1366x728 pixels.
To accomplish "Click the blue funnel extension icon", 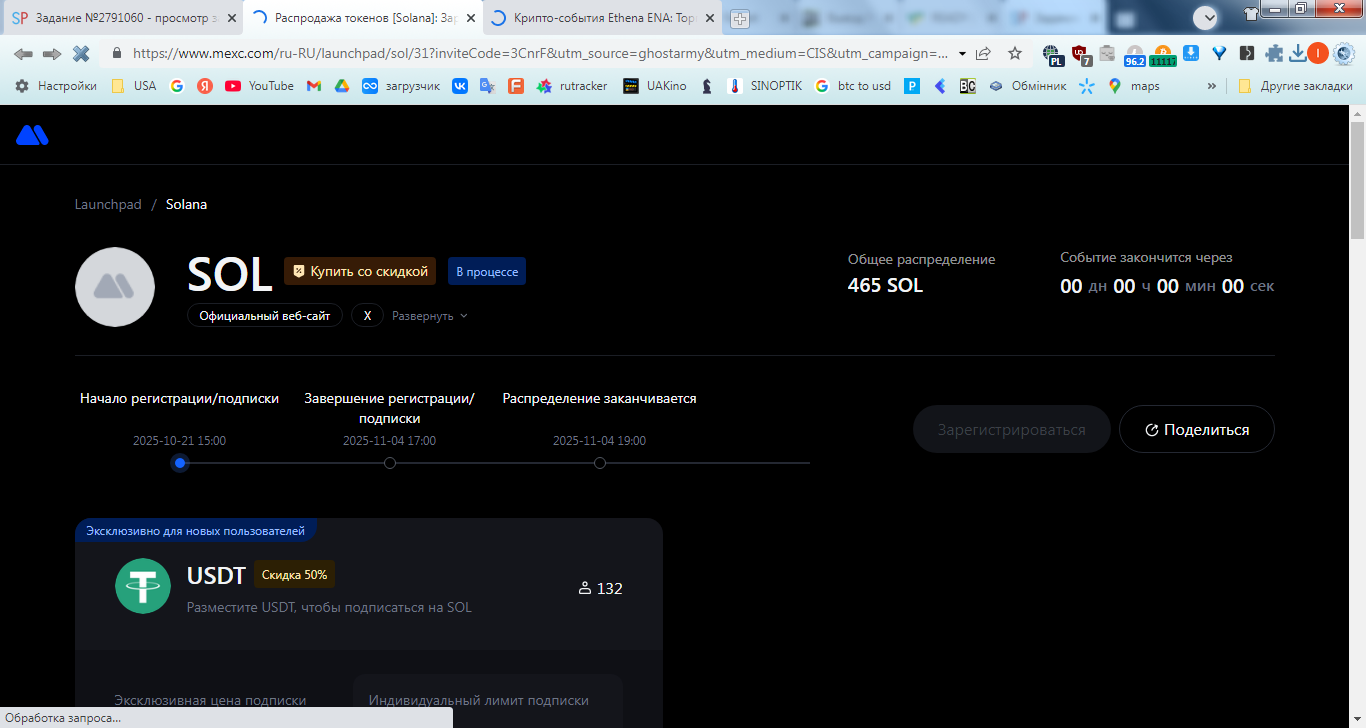I will coord(1220,53).
